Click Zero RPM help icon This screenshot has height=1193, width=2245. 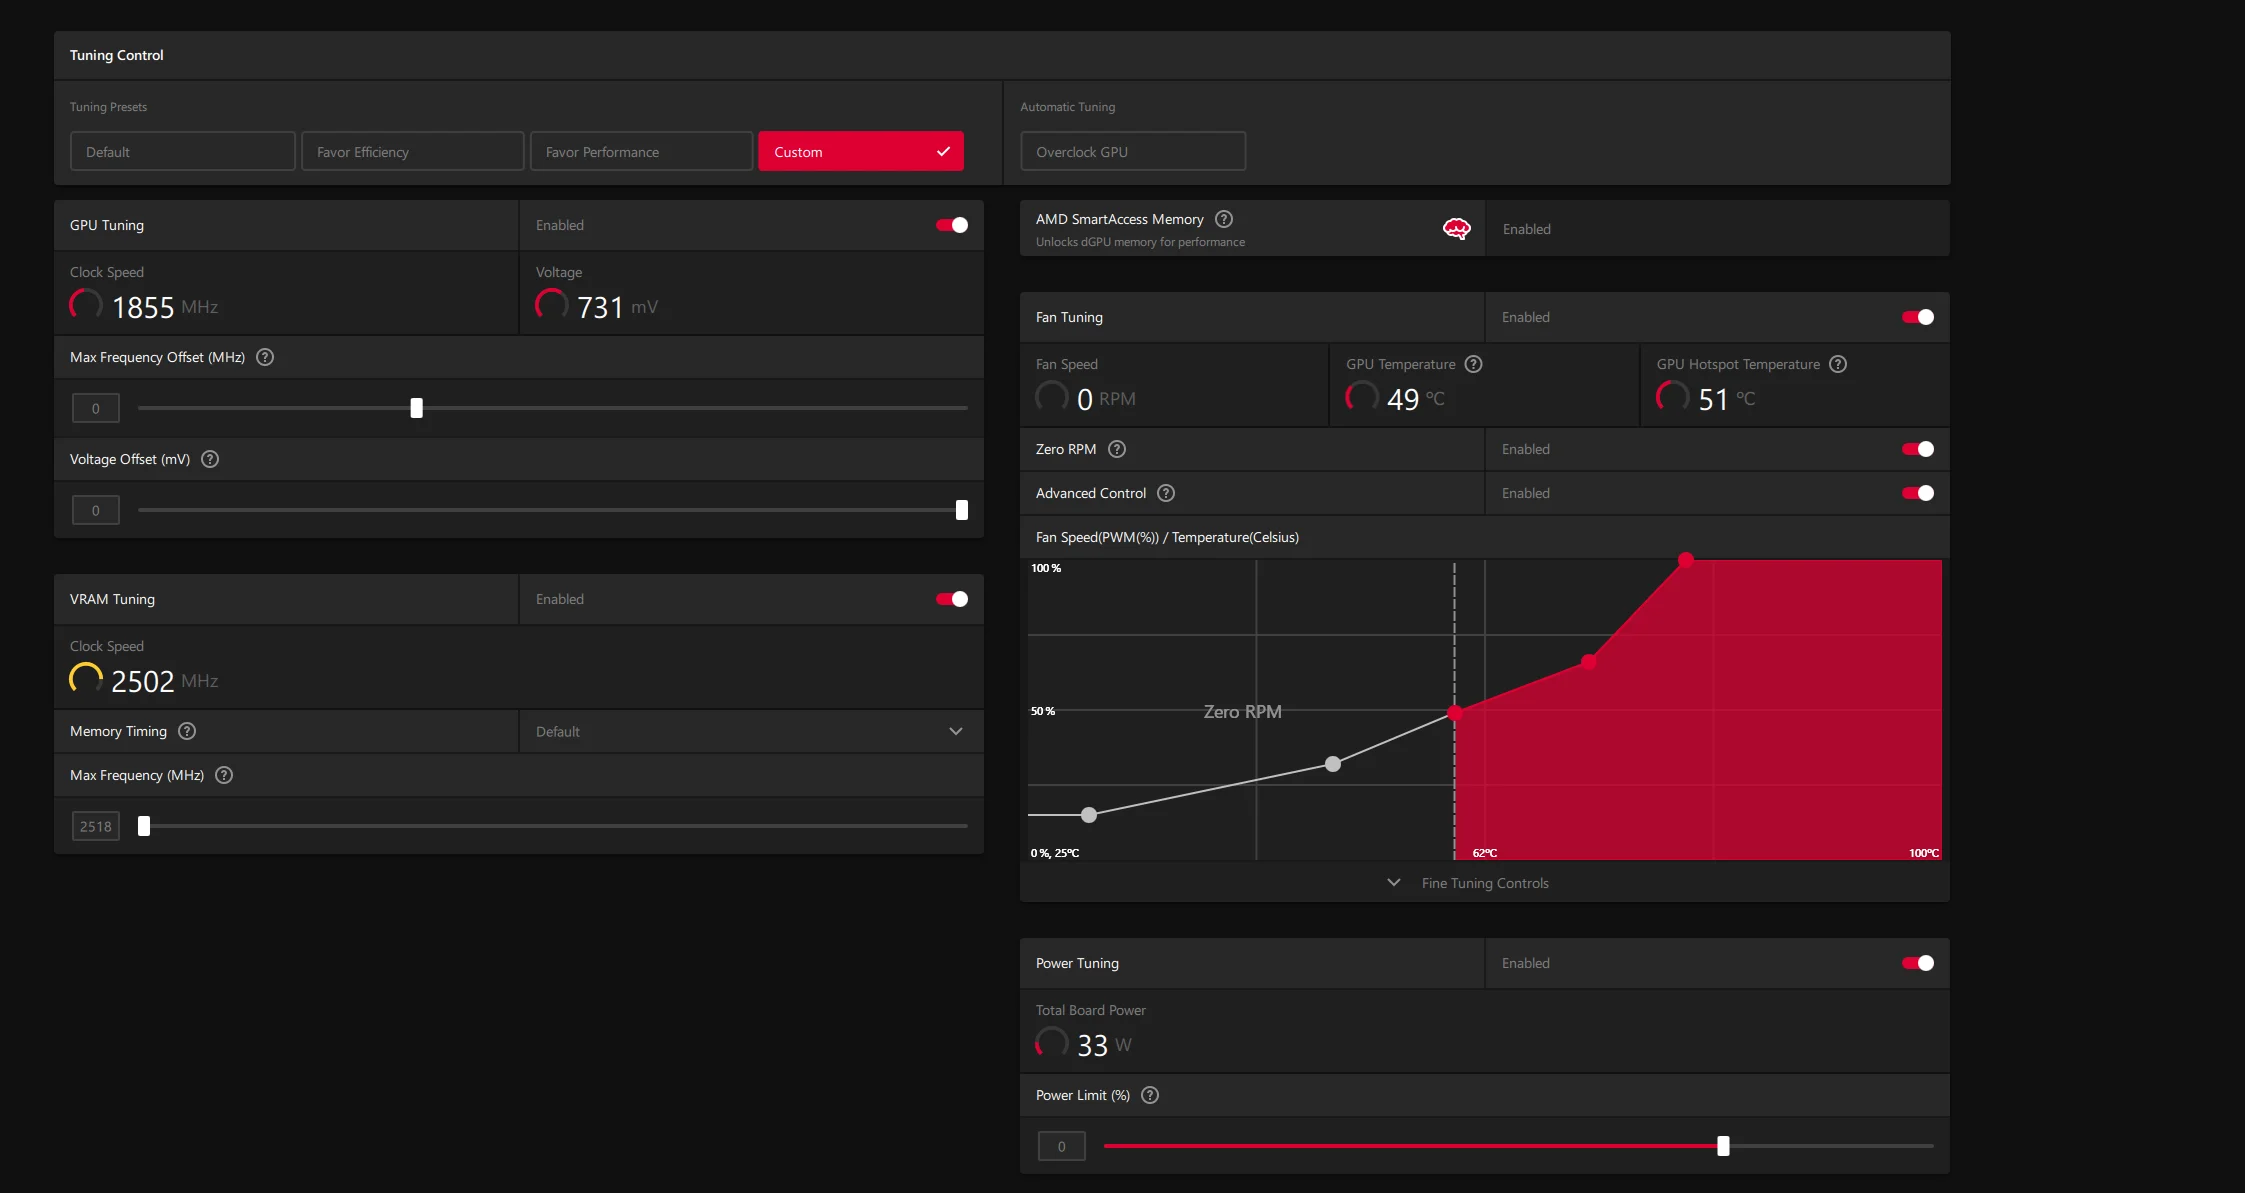tap(1117, 449)
